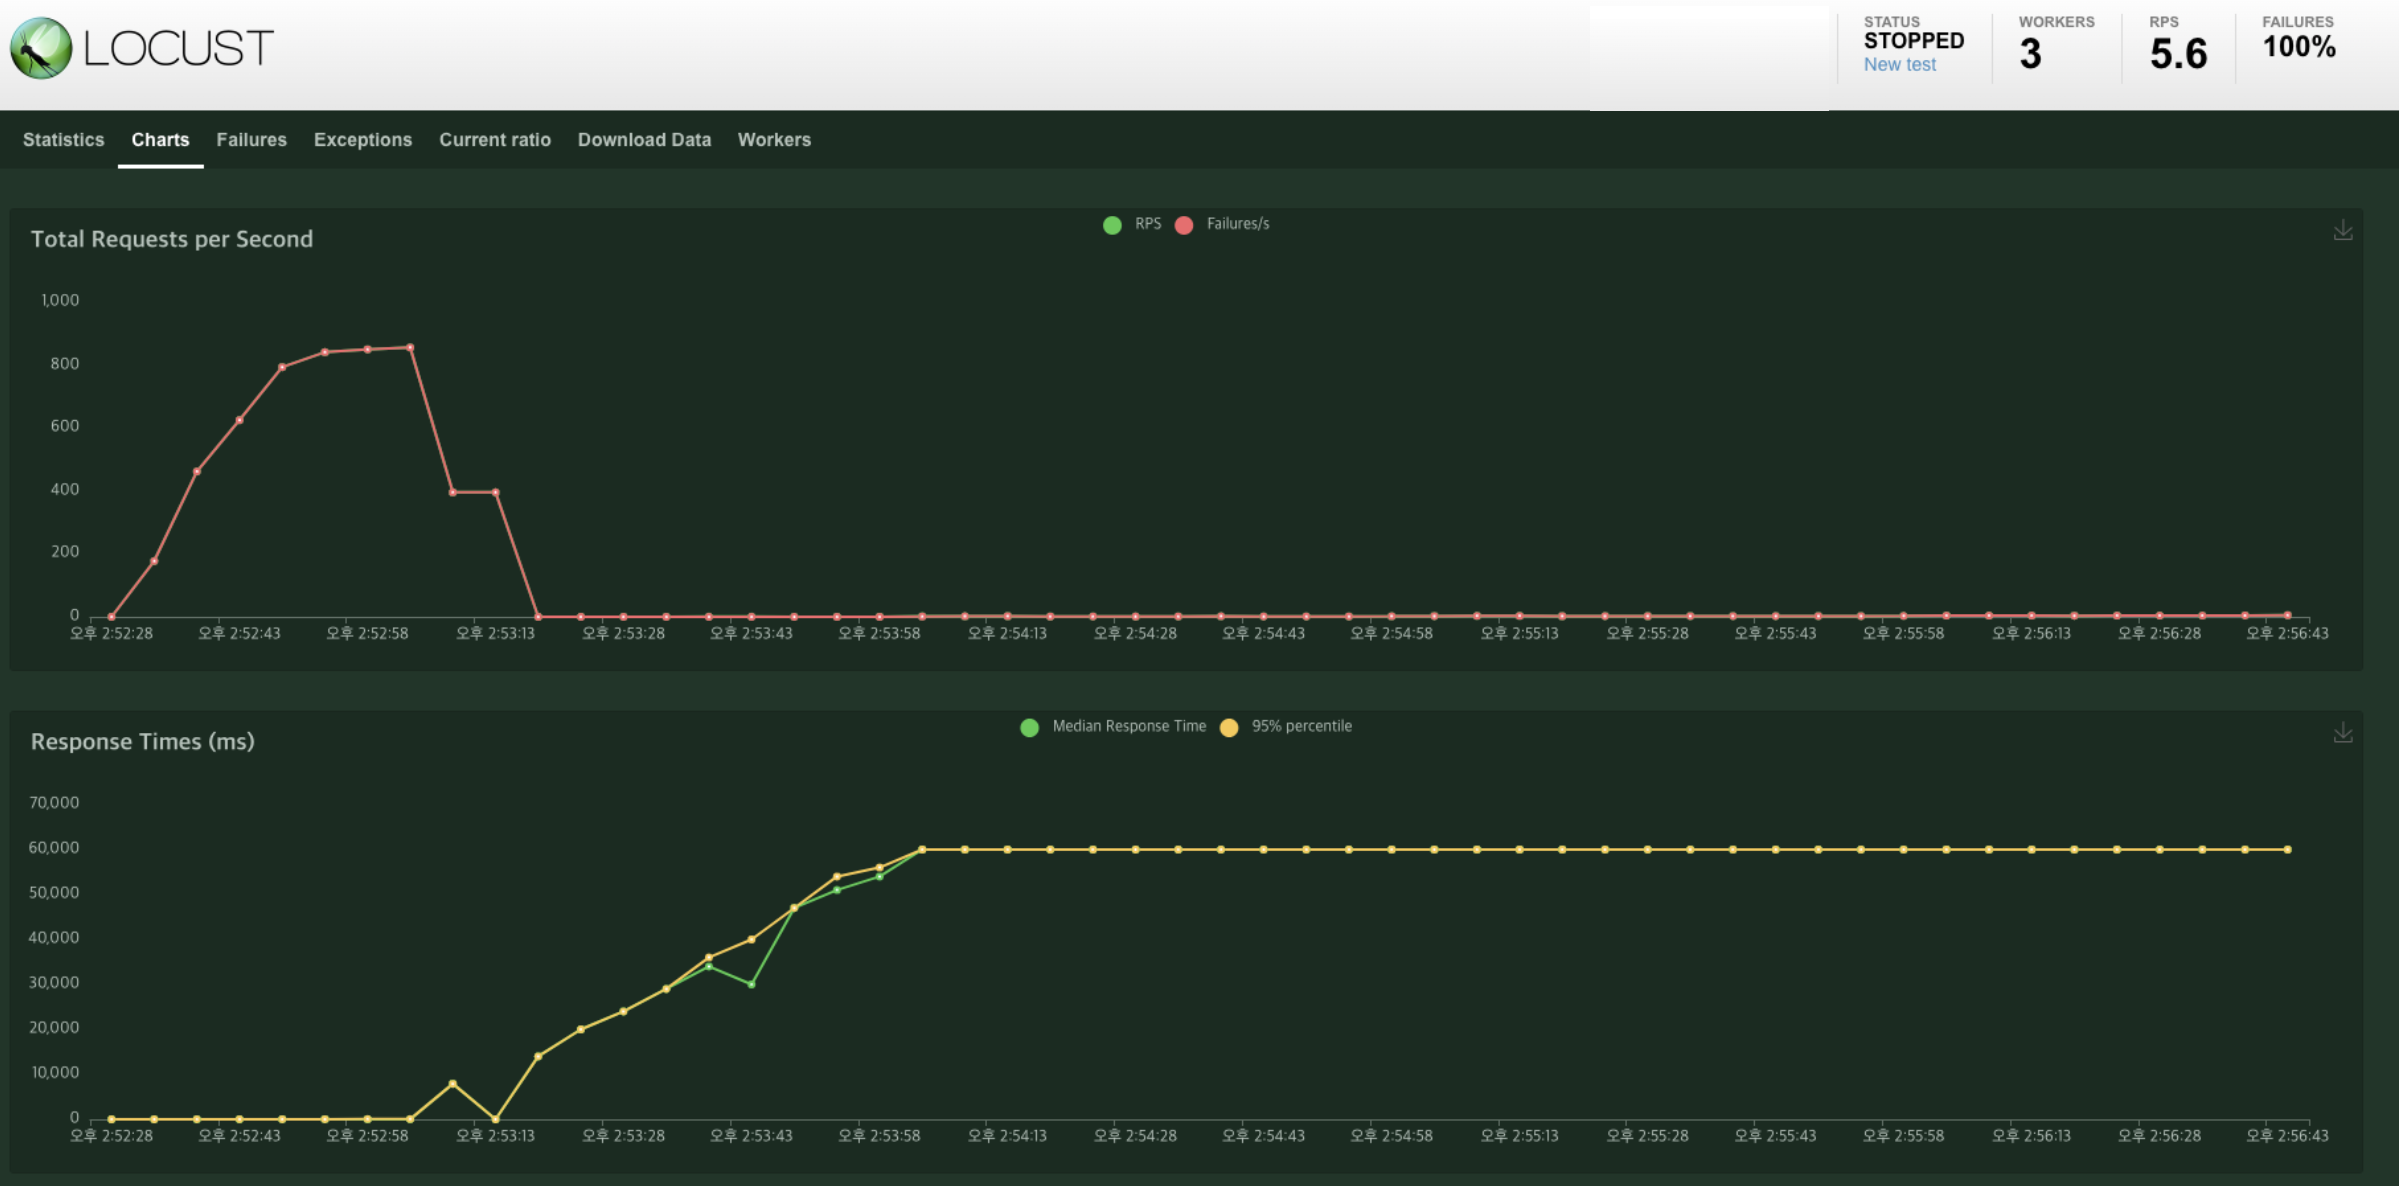The height and width of the screenshot is (1186, 2400).
Task: Switch to the Failures tab
Action: pos(251,140)
